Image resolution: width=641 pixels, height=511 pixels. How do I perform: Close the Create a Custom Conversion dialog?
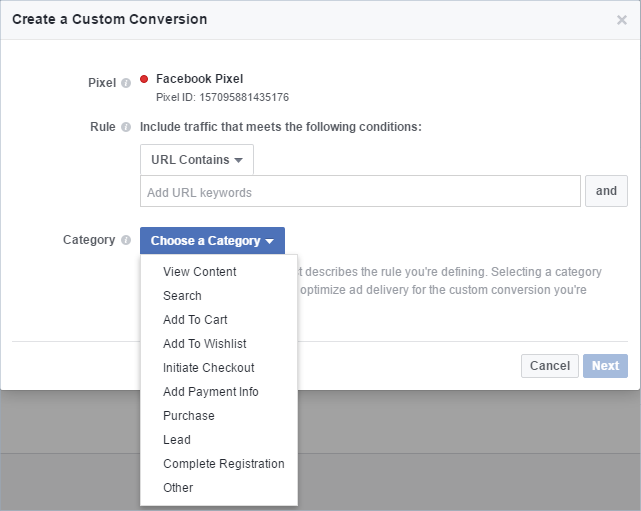621,20
